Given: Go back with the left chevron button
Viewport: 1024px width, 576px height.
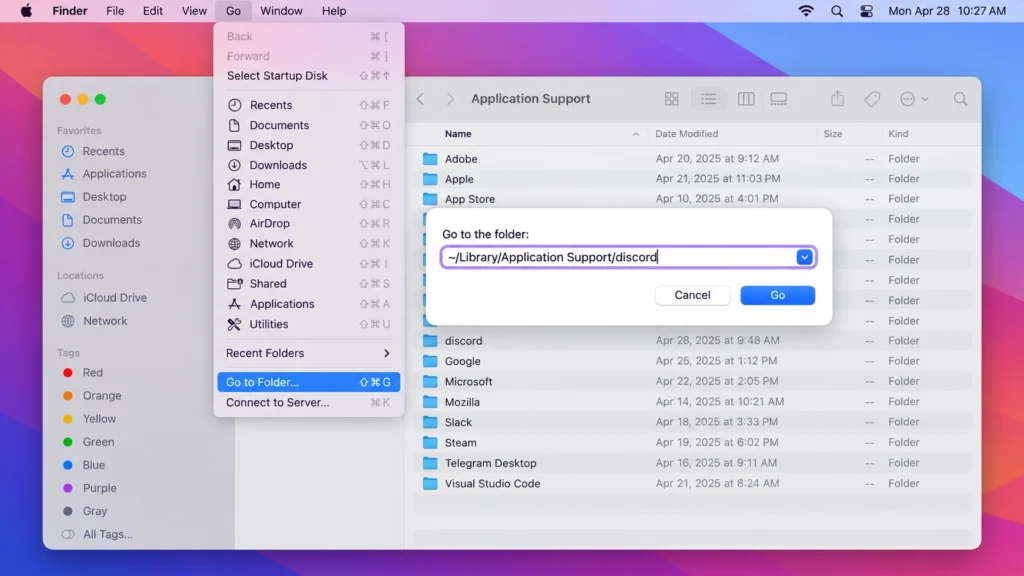Looking at the screenshot, I should point(421,99).
